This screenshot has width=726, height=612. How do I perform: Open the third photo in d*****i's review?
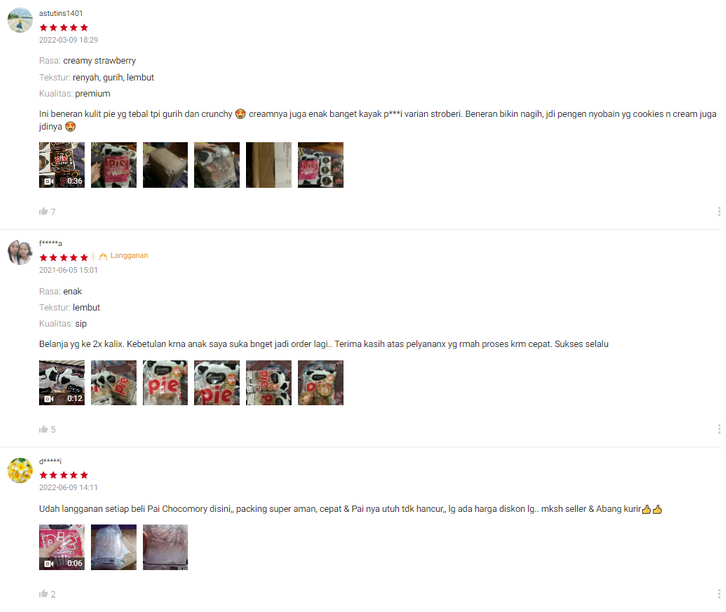pyautogui.click(x=165, y=547)
